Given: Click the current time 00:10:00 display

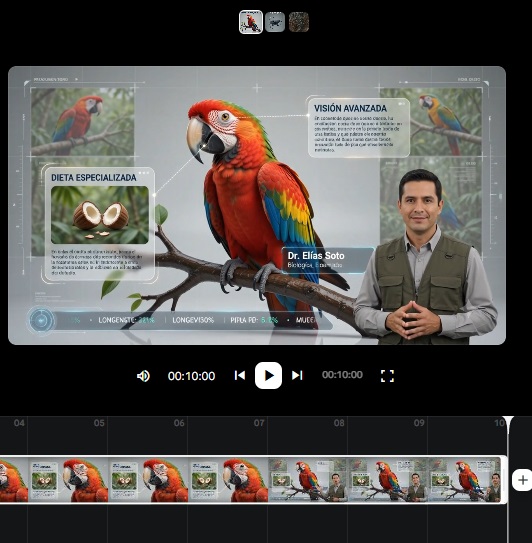Looking at the screenshot, I should (191, 376).
